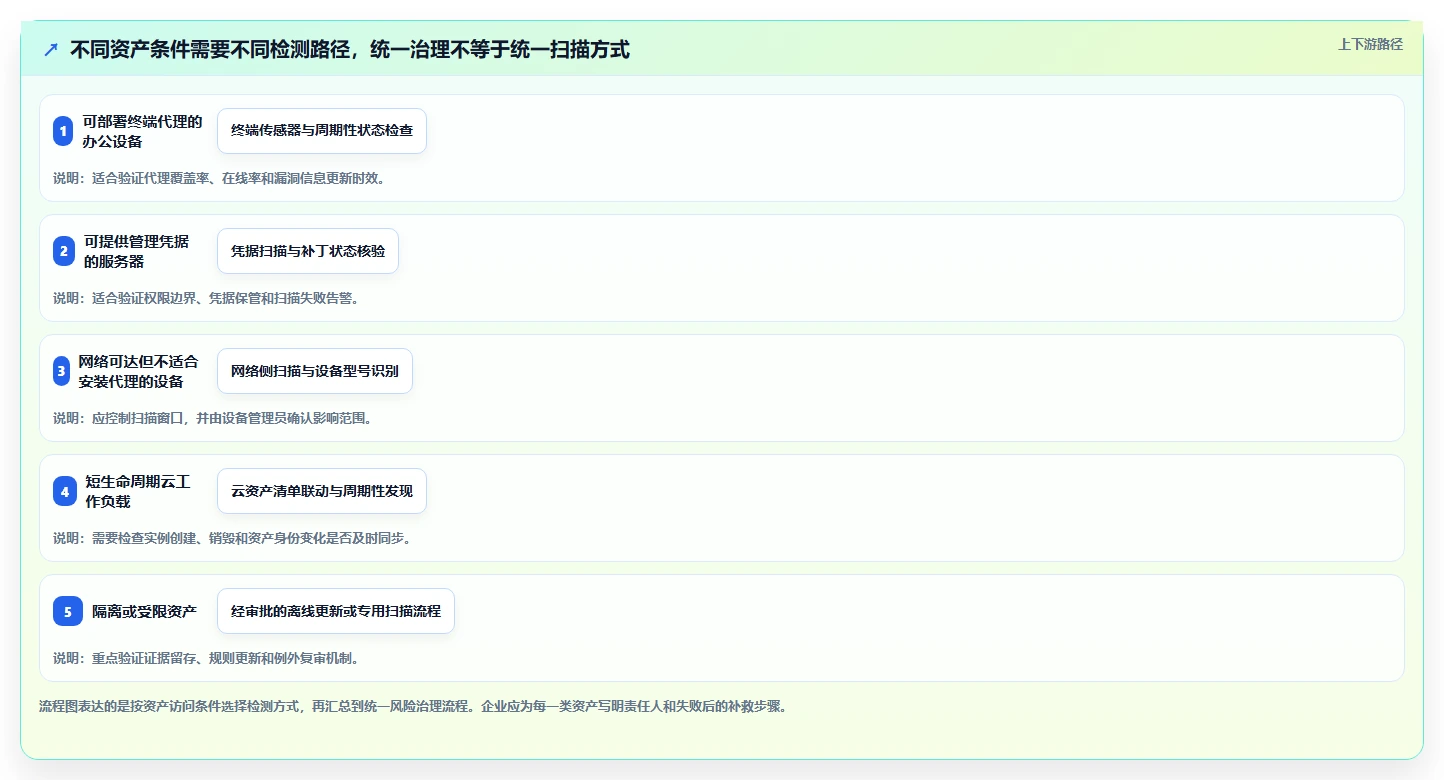Select 凭据扫描与补丁状态核验 box
The image size is (1444, 780).
coord(308,251)
